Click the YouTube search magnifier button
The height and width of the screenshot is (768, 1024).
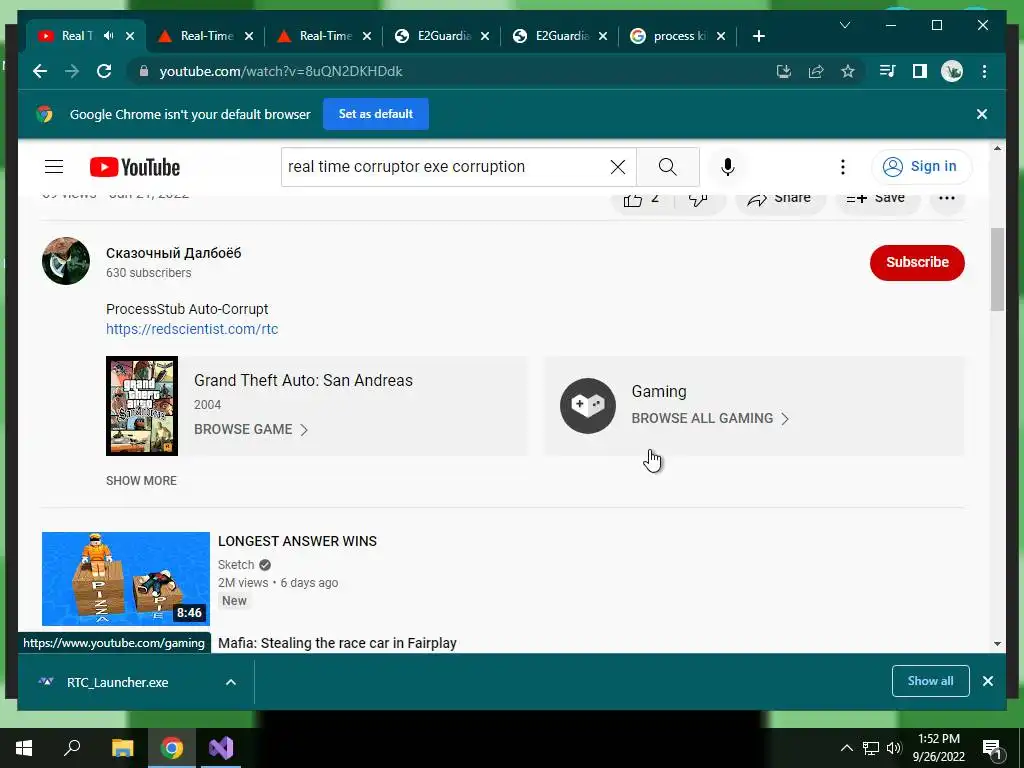(x=667, y=167)
